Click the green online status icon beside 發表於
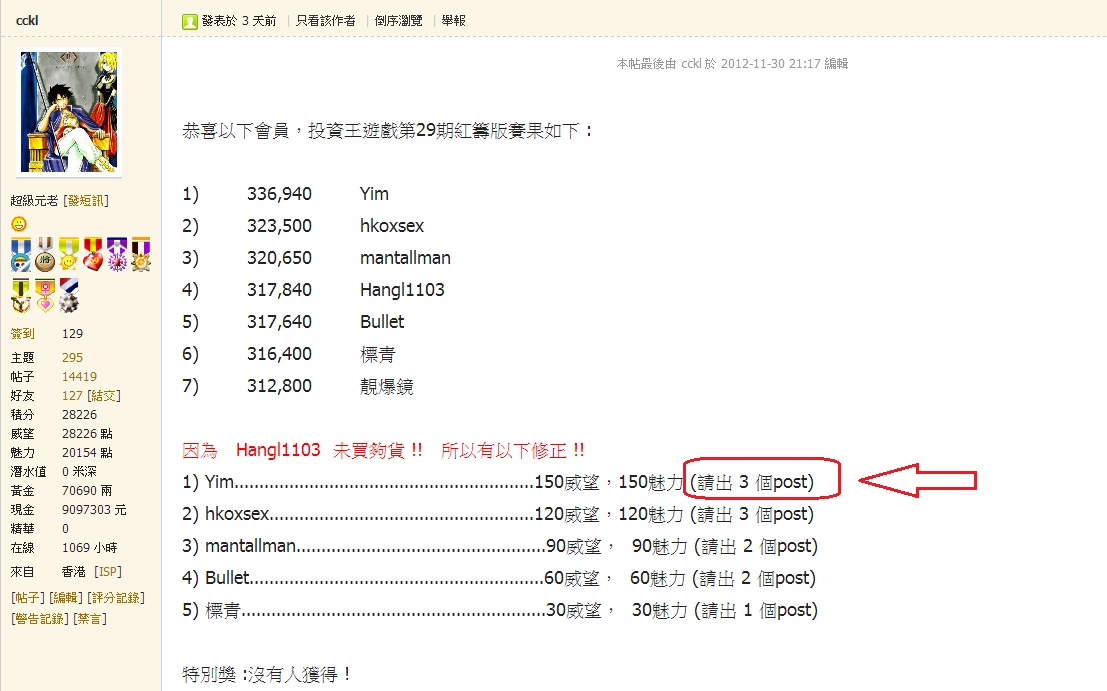This screenshot has height=691, width=1107. pos(190,20)
